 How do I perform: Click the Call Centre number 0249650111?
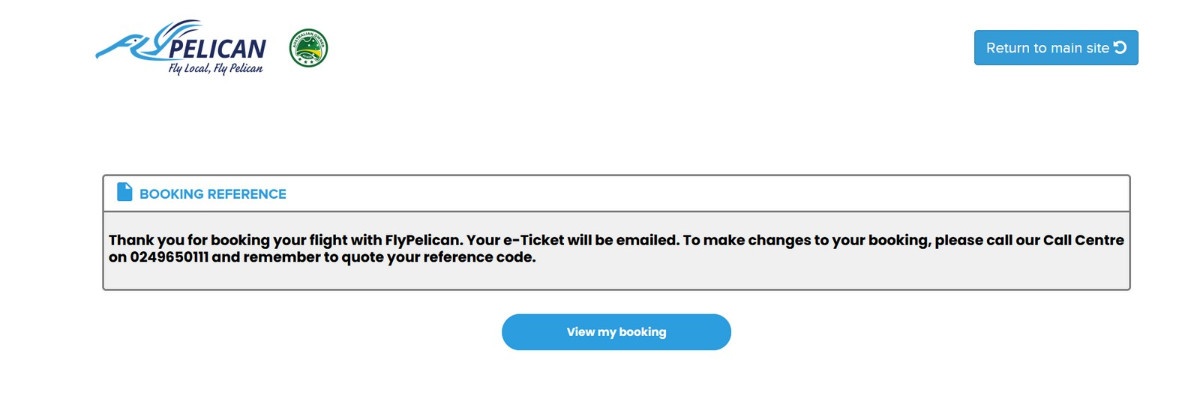[x=167, y=258]
